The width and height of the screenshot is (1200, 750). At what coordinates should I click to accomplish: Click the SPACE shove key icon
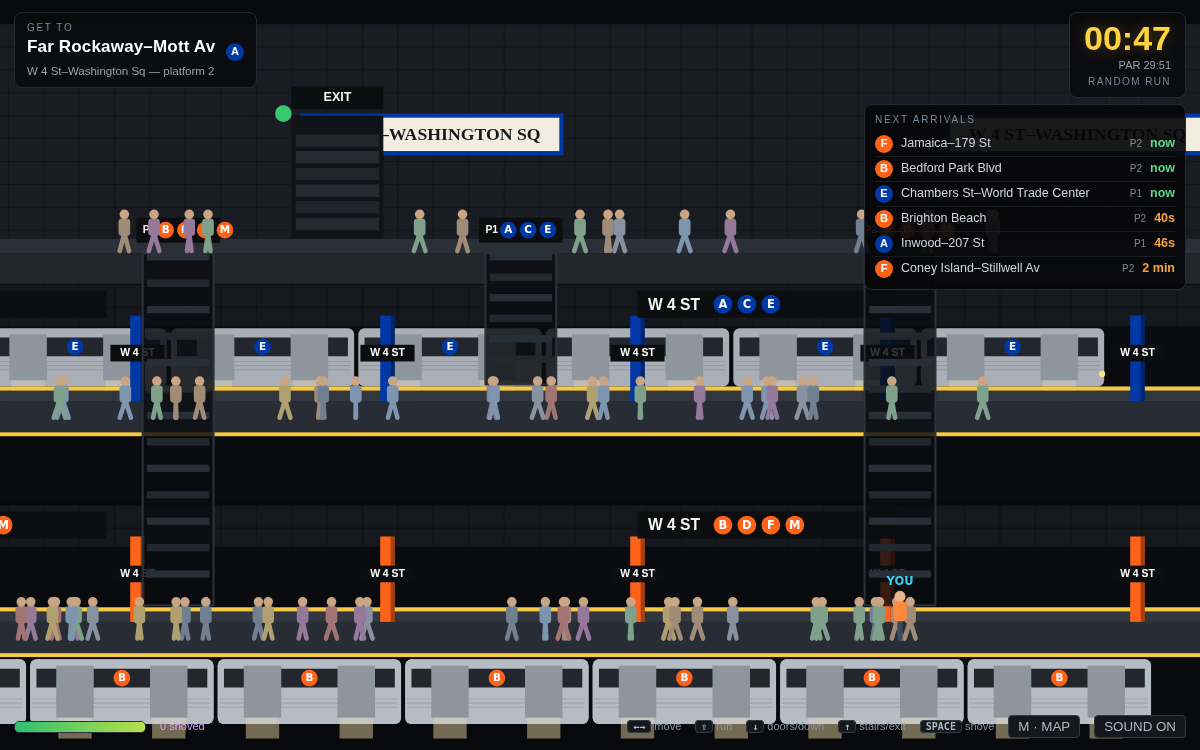pos(941,727)
